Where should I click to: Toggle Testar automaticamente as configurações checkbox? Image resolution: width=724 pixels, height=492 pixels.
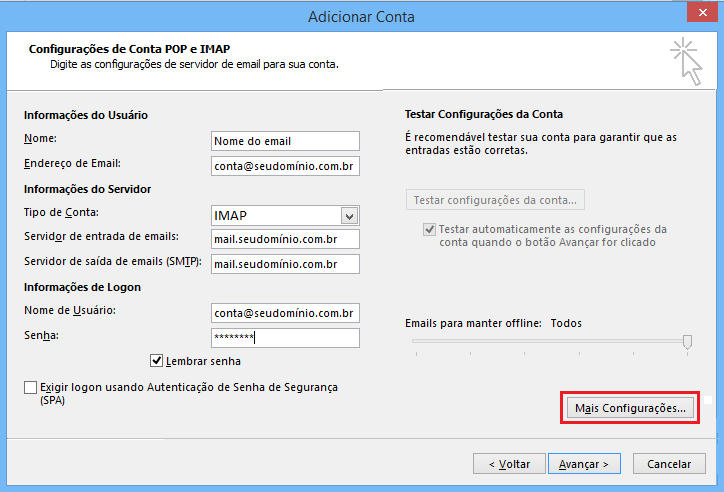tap(430, 229)
